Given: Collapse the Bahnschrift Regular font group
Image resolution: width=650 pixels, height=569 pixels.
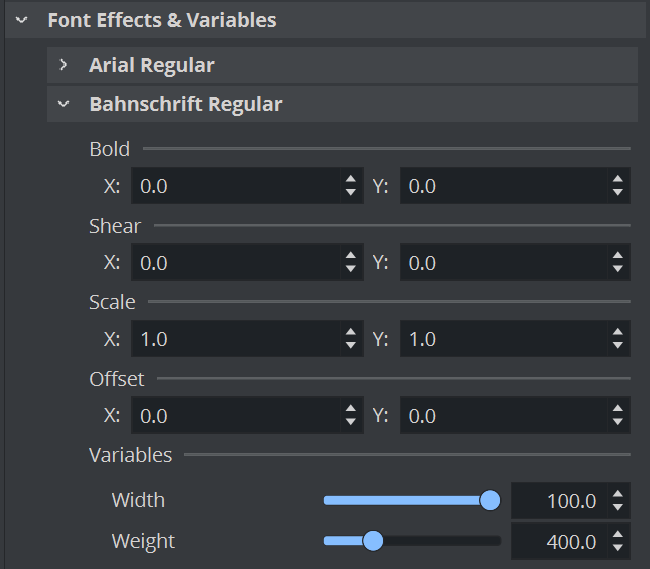Looking at the screenshot, I should (x=64, y=104).
